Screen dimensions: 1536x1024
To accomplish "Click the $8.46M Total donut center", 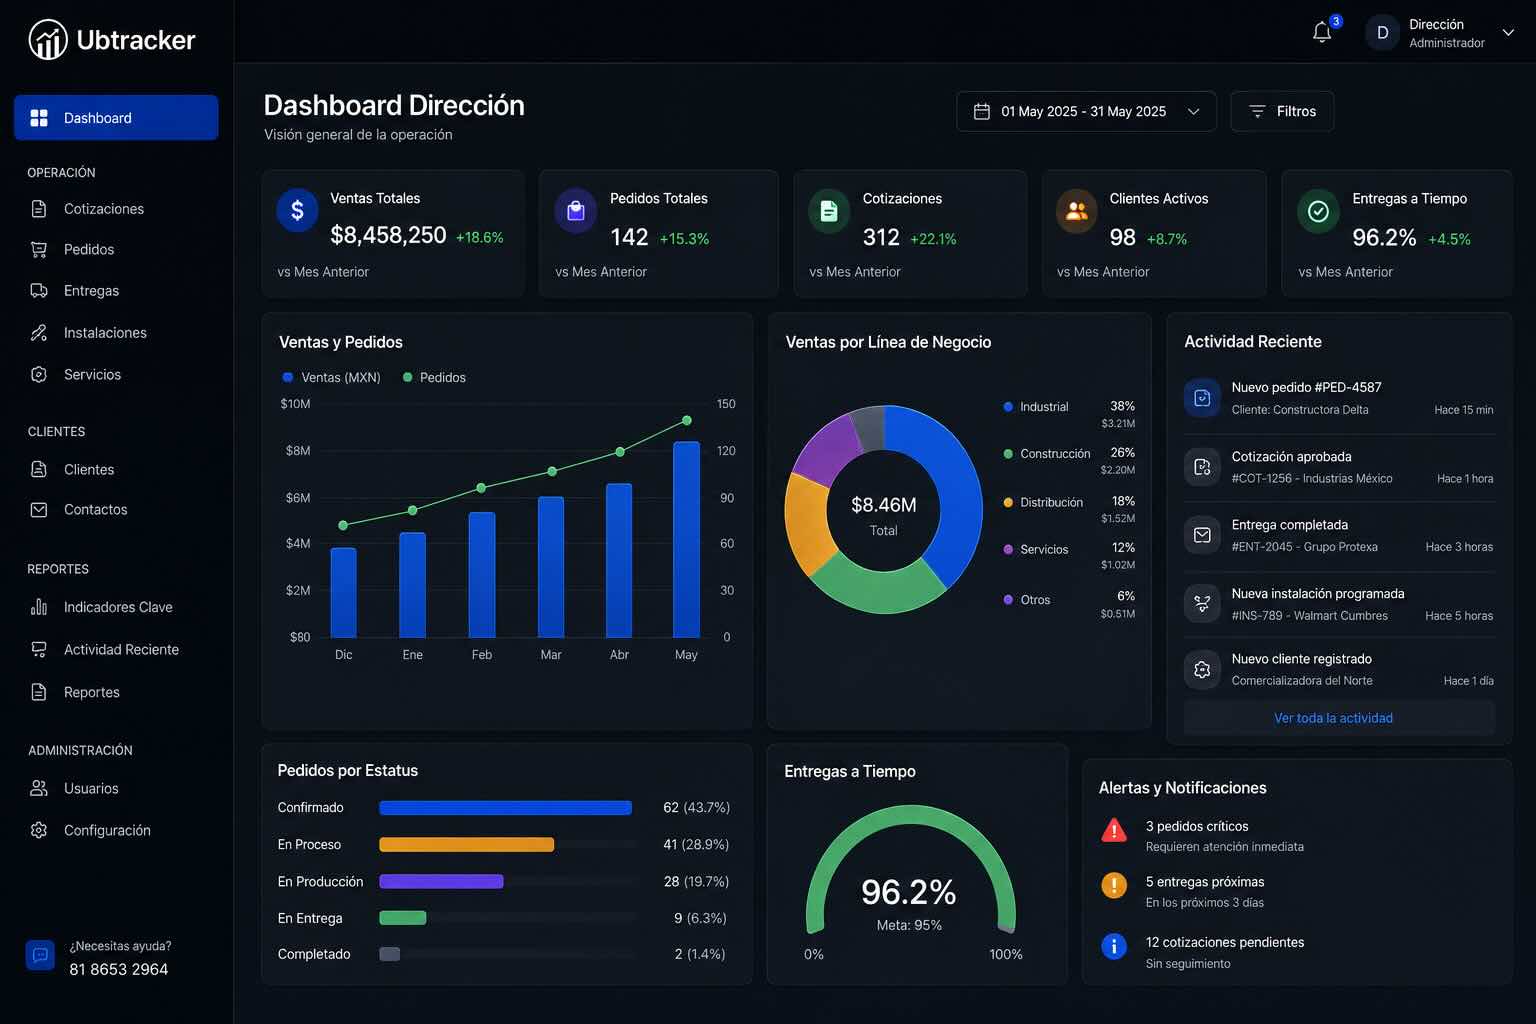I will [883, 514].
